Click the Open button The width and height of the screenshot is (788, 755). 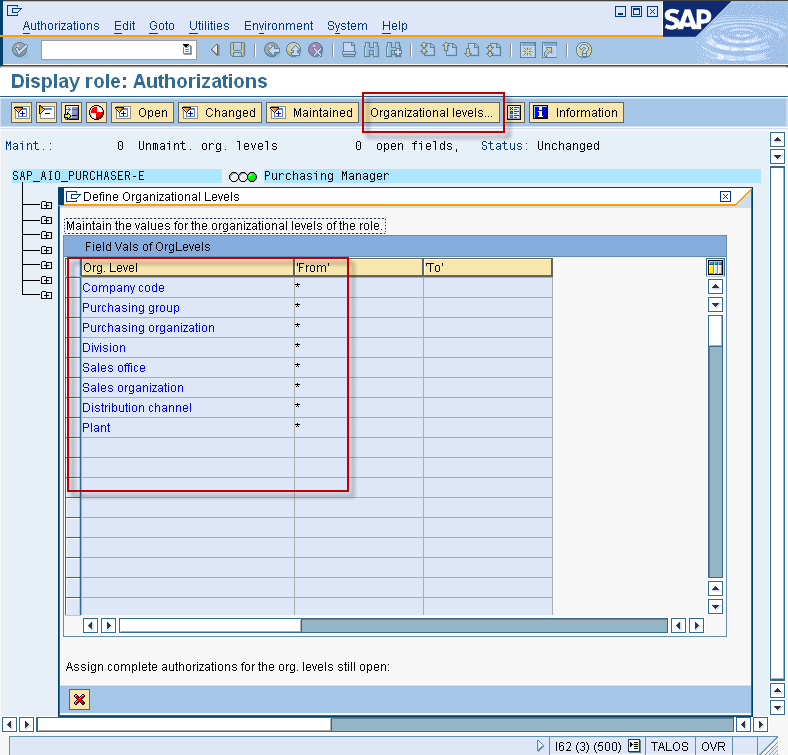(x=143, y=113)
